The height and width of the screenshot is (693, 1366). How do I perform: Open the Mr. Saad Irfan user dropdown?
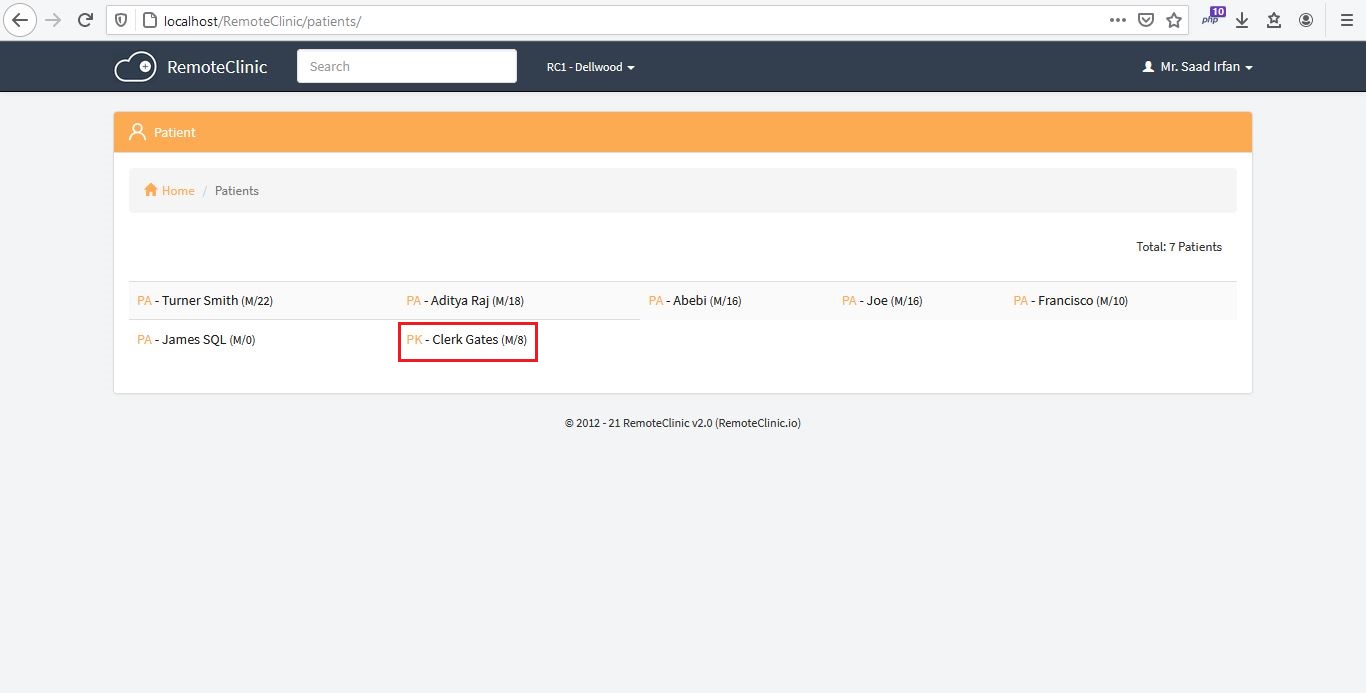point(1197,67)
